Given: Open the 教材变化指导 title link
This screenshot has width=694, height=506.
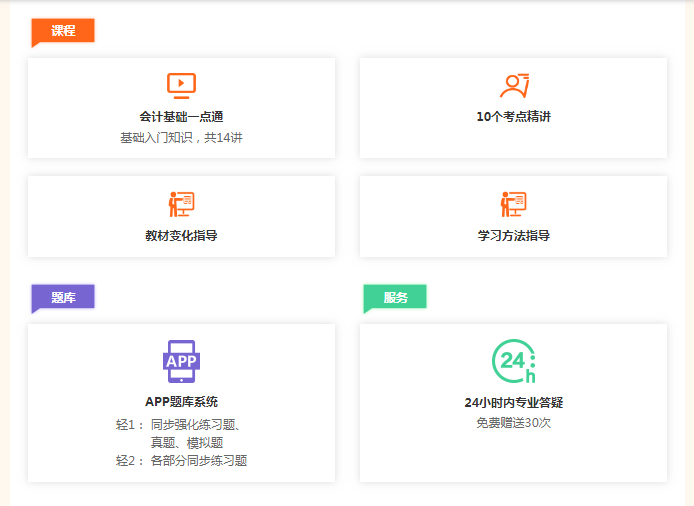Looking at the screenshot, I should [x=181, y=236].
